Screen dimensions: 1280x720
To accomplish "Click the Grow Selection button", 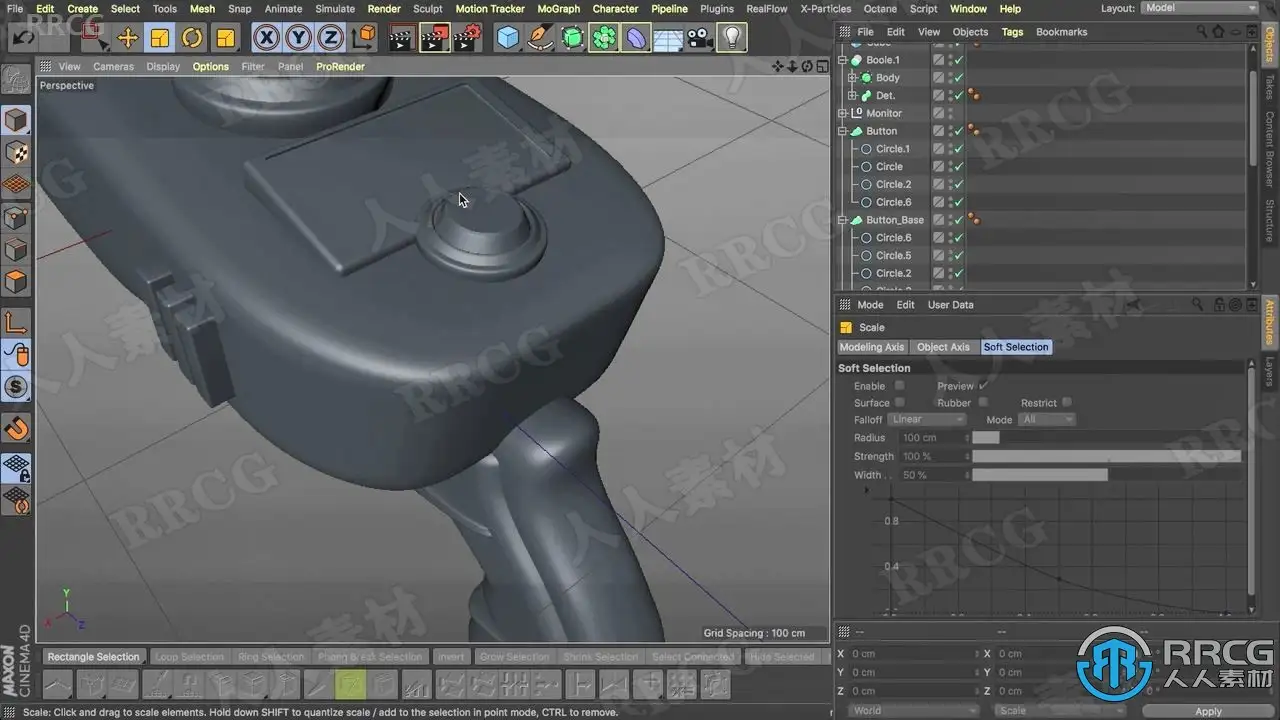I will coord(515,657).
